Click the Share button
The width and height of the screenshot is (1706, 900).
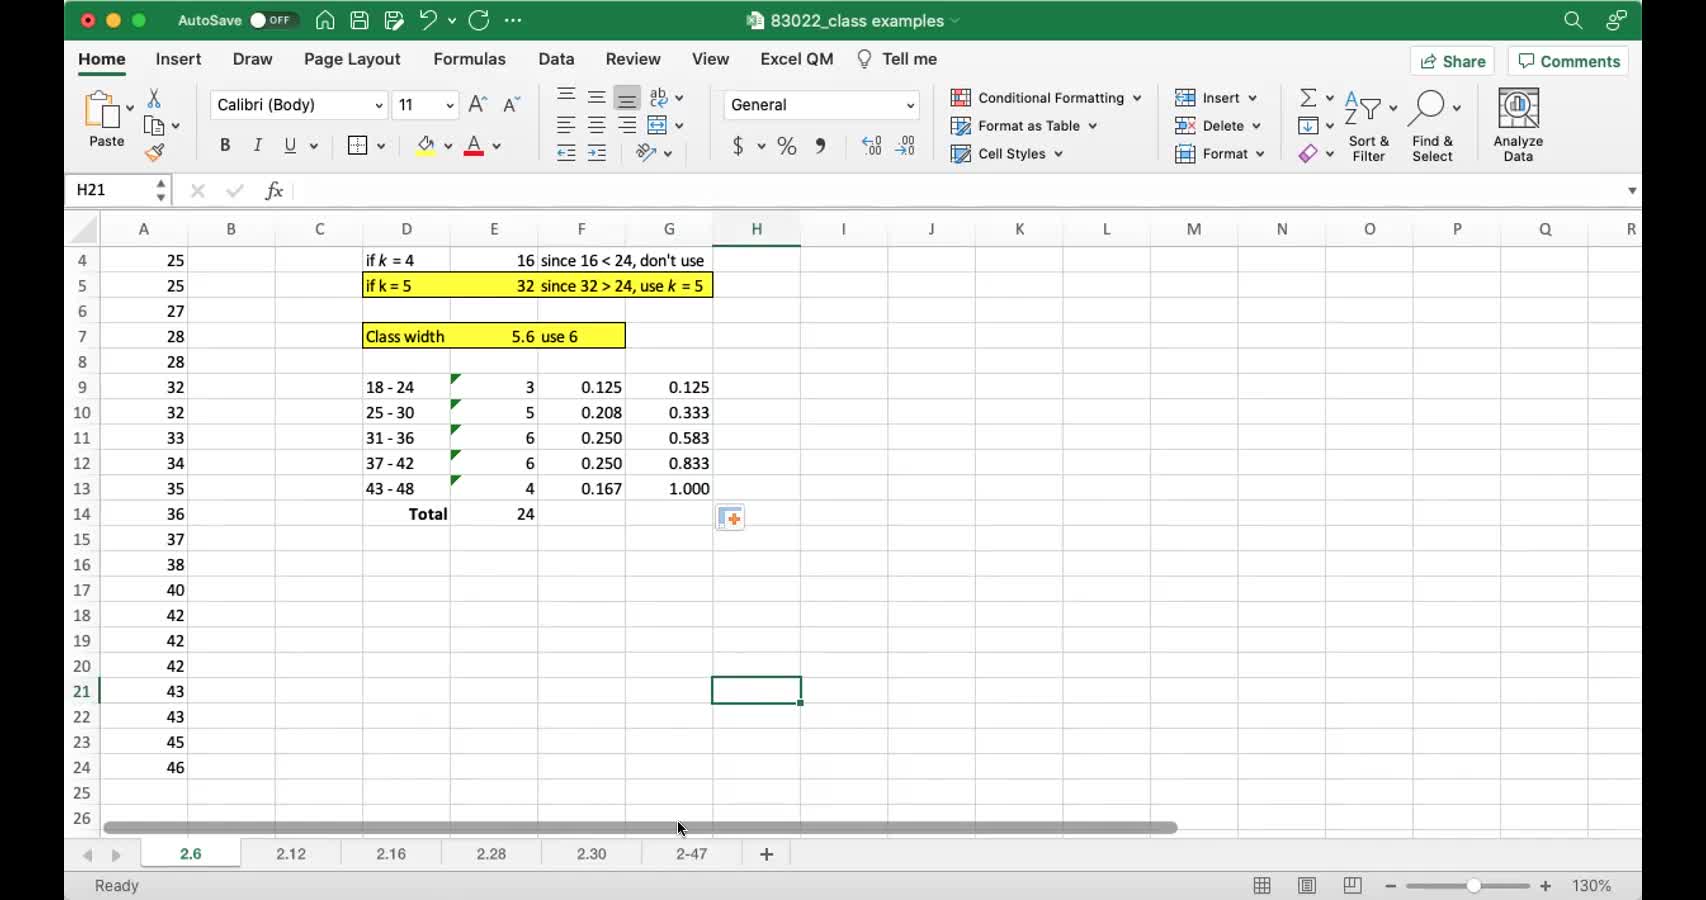click(x=1453, y=61)
